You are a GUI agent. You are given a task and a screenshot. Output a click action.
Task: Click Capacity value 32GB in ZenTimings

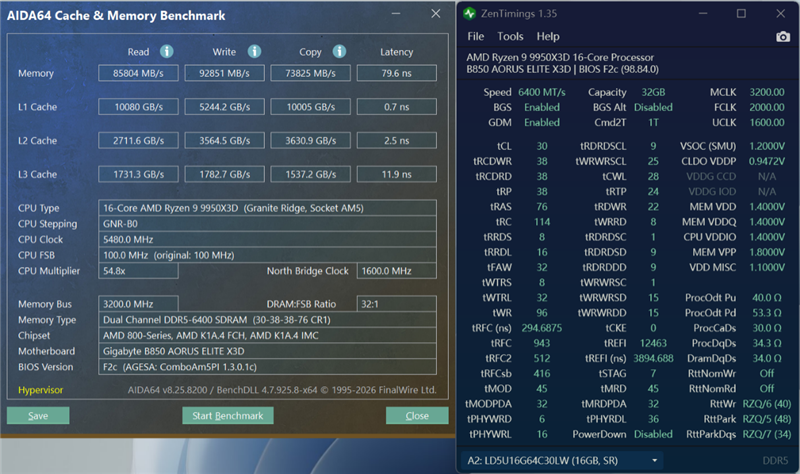tap(653, 92)
